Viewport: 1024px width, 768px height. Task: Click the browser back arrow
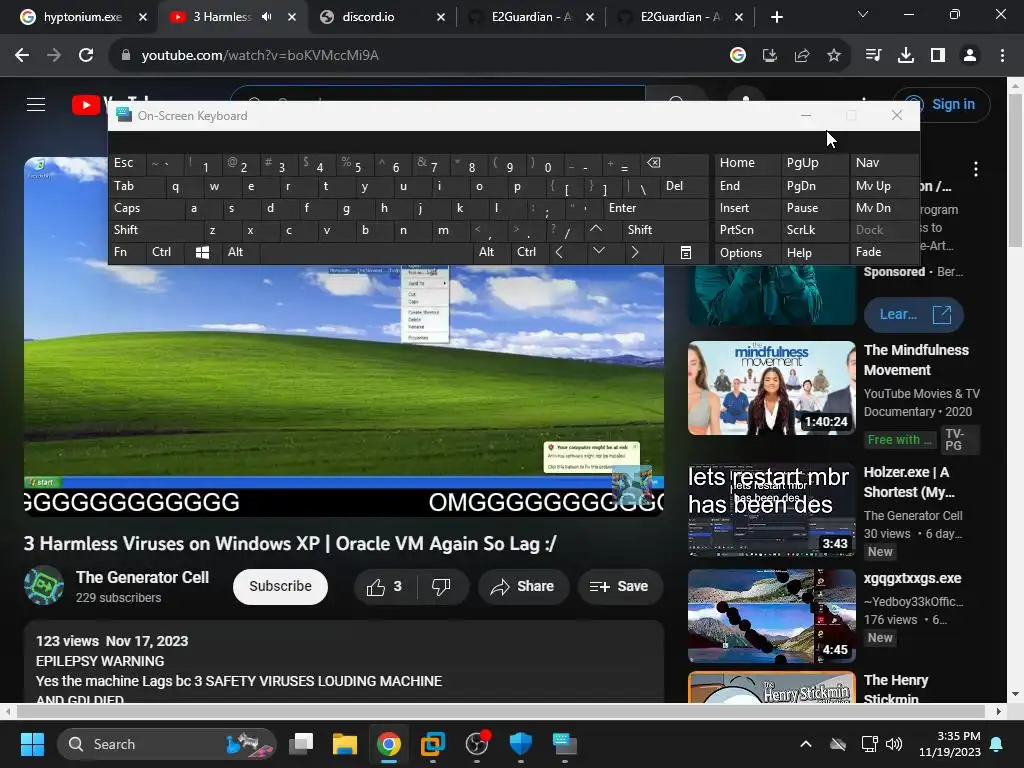point(22,56)
